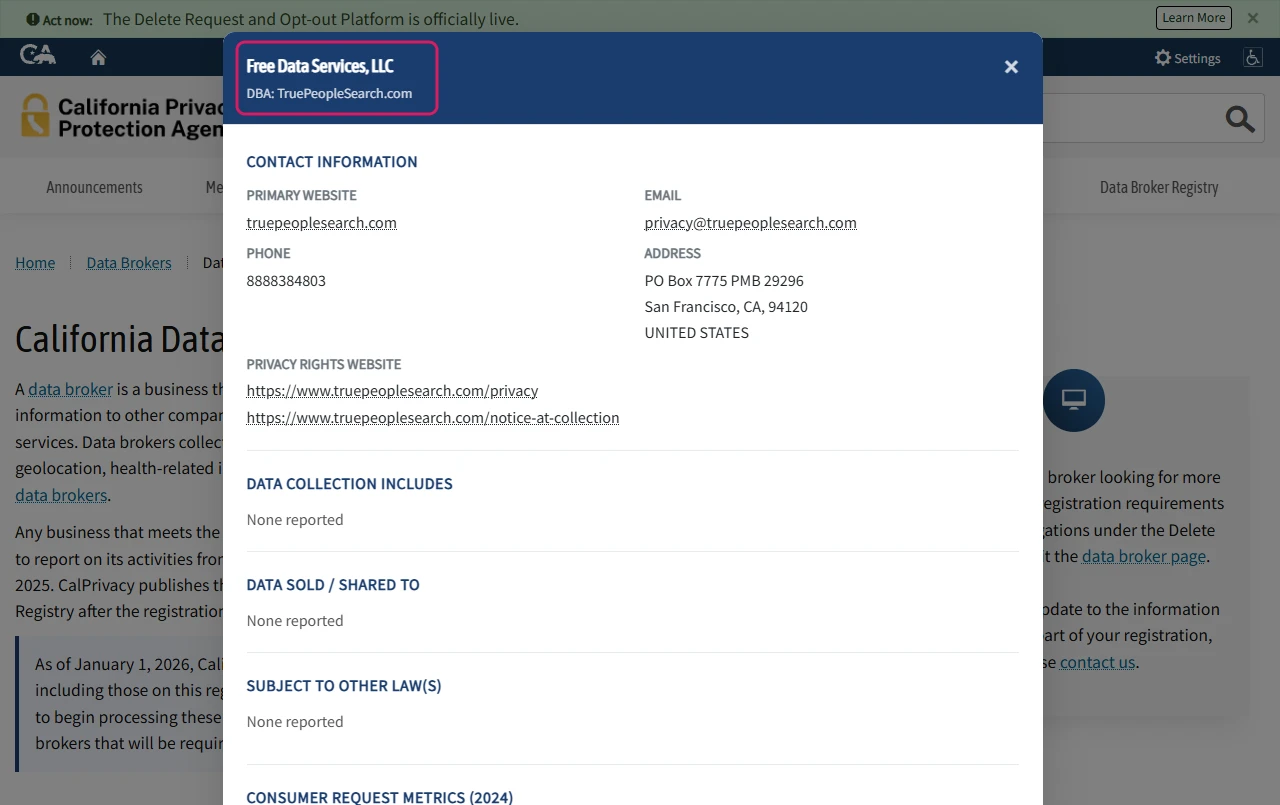Open the truepeoplesearch.com primary website link
The height and width of the screenshot is (805, 1280).
click(322, 223)
